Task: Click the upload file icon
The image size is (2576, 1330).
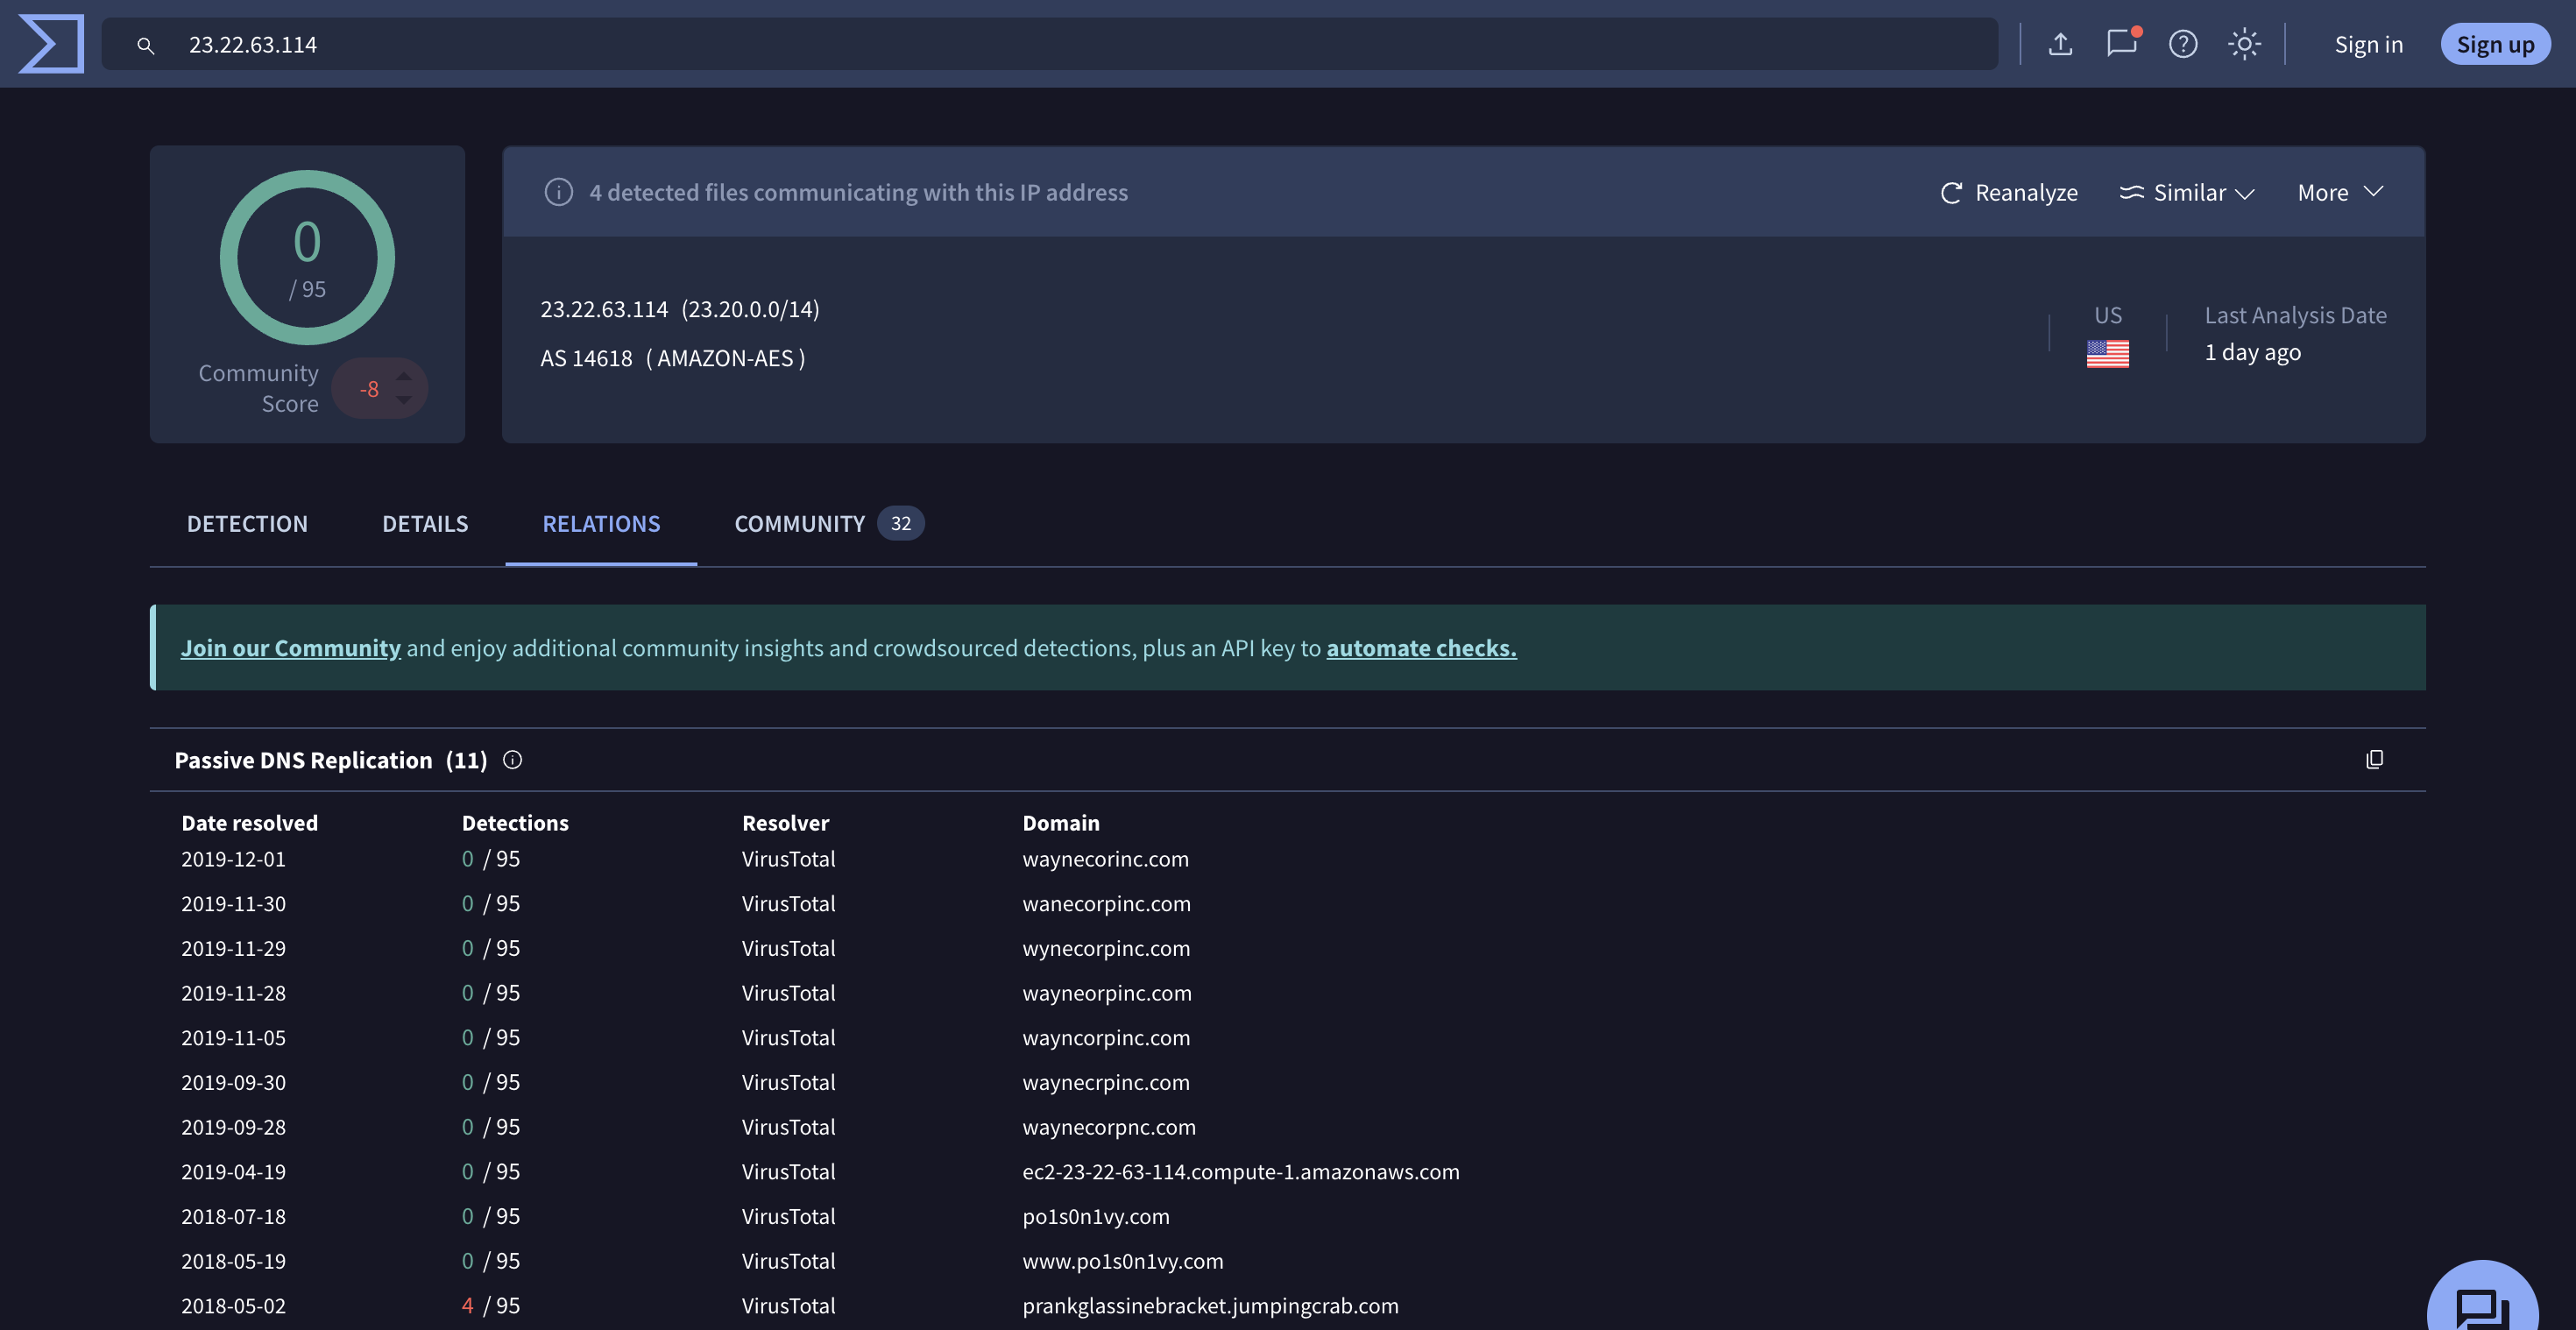Action: point(2060,44)
